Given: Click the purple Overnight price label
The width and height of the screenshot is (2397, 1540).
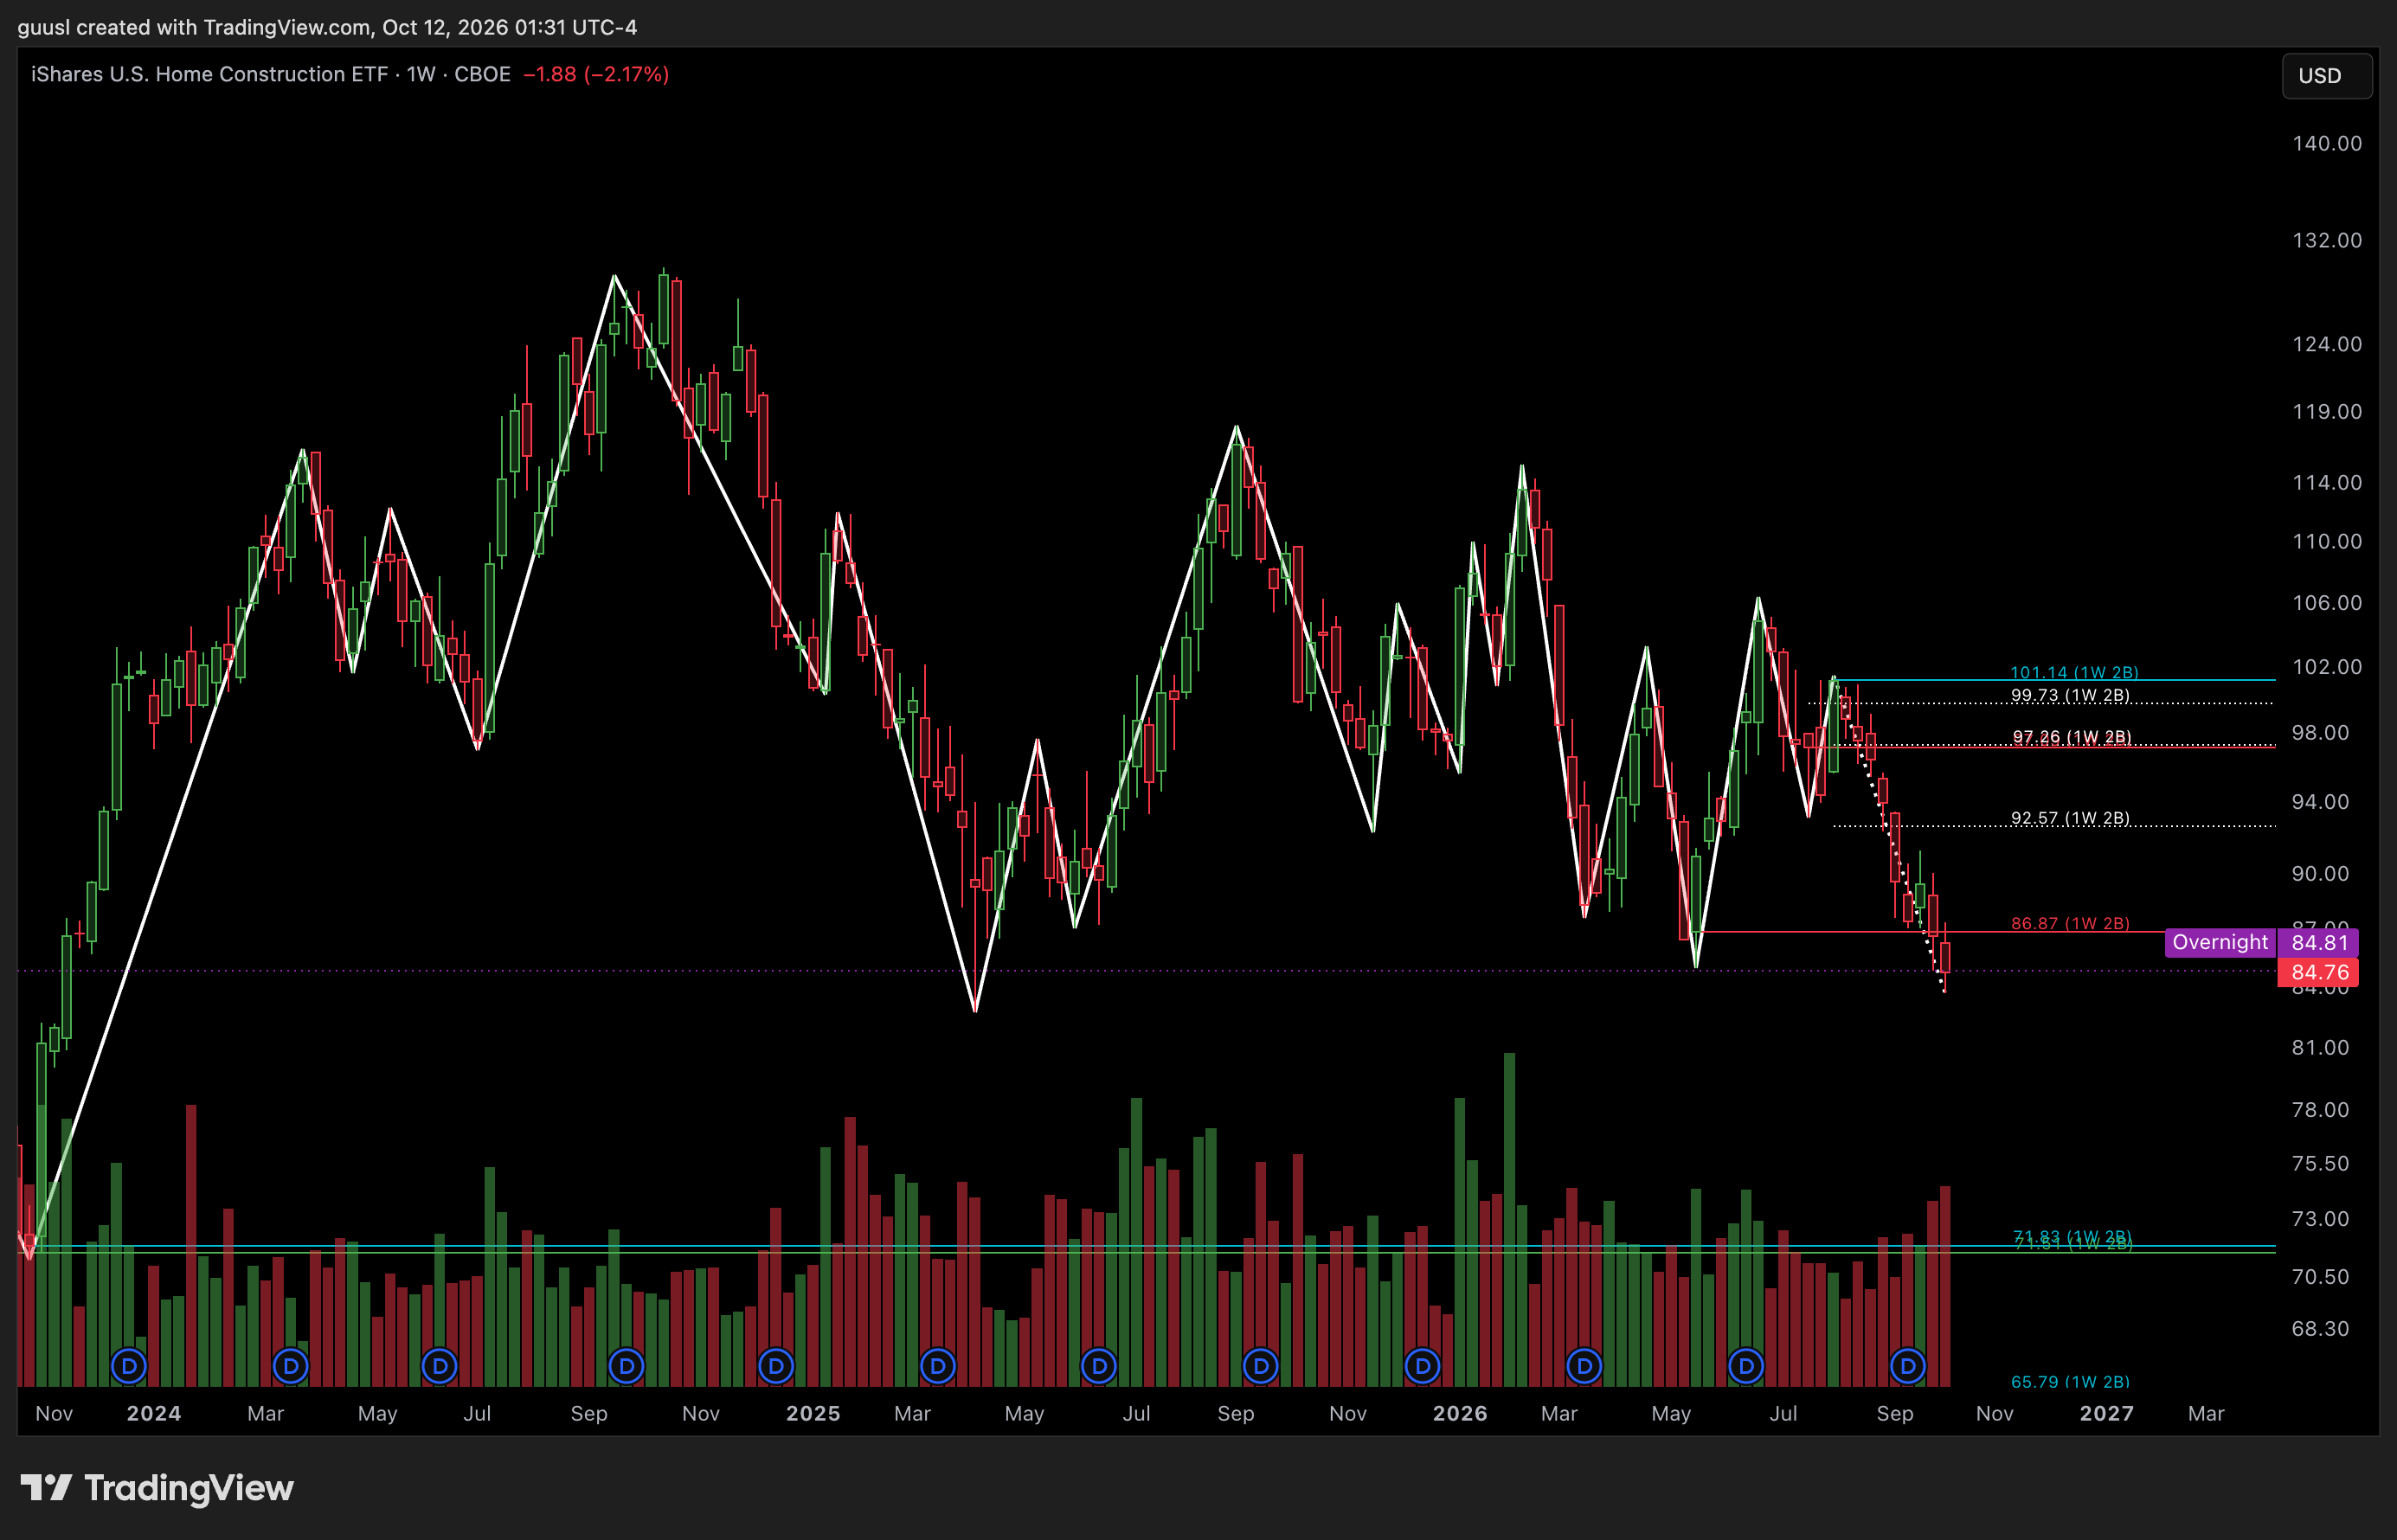Looking at the screenshot, I should pos(2220,942).
